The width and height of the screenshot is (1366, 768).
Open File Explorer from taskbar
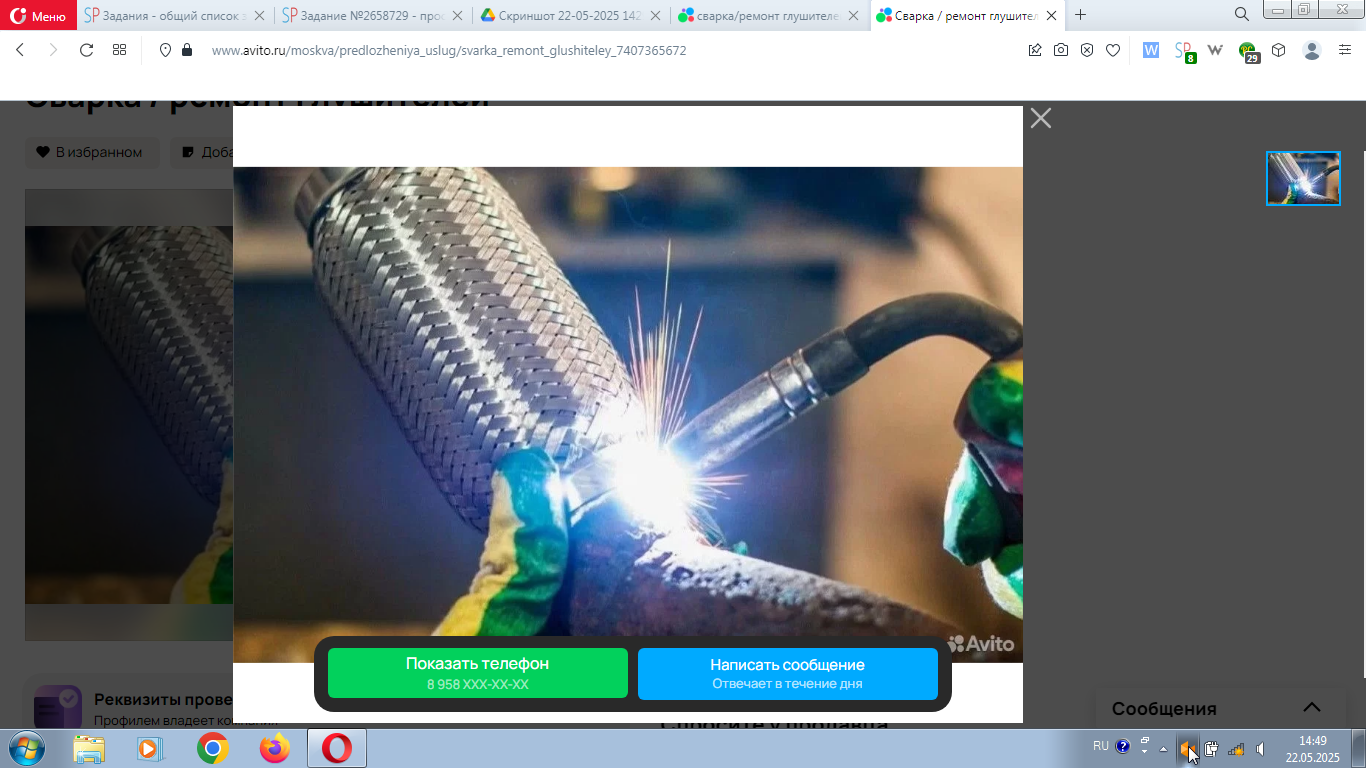(x=89, y=748)
